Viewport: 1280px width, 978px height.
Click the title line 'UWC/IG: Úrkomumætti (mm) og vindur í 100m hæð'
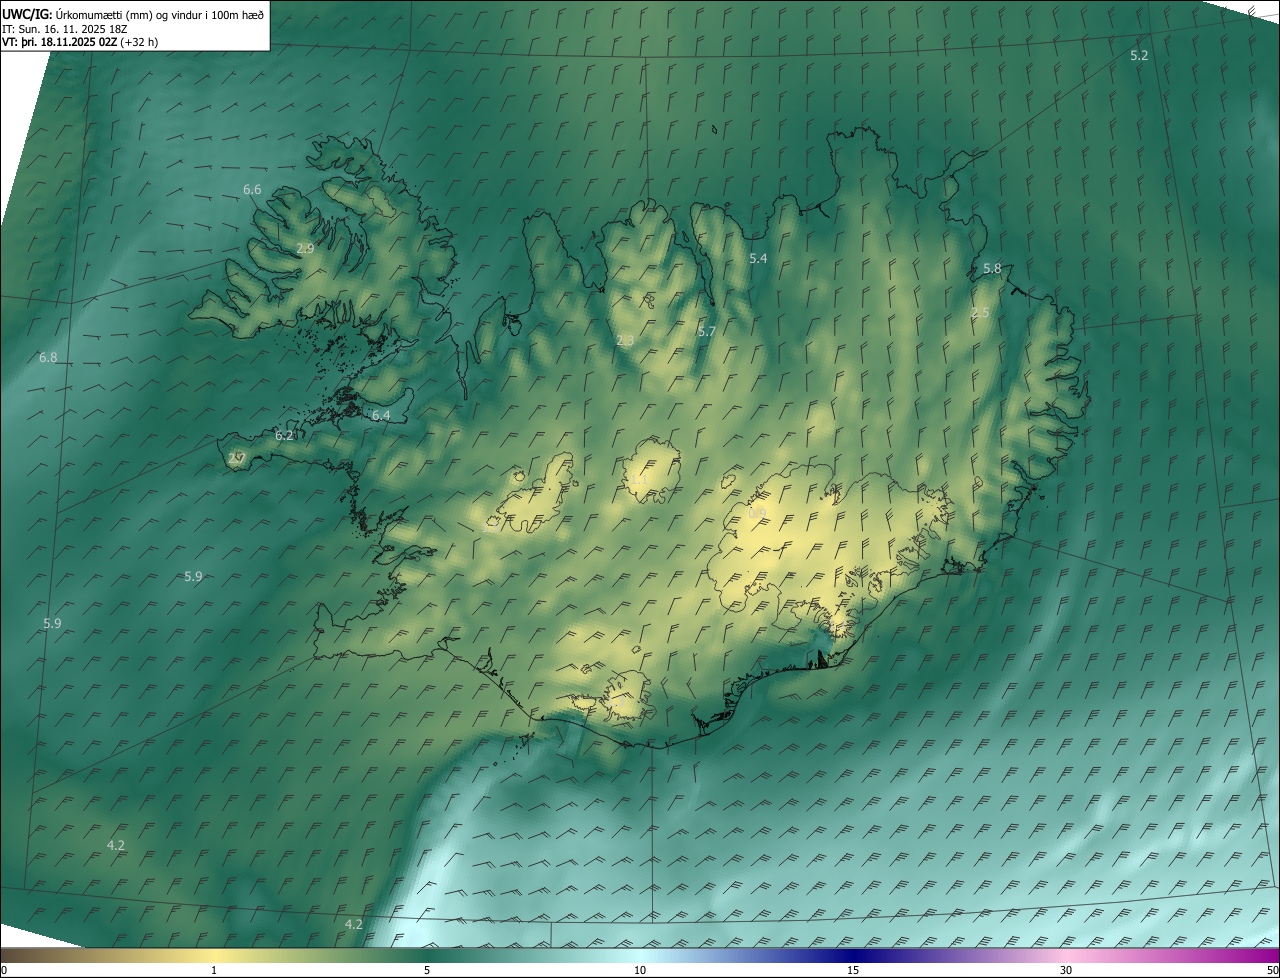133,14
